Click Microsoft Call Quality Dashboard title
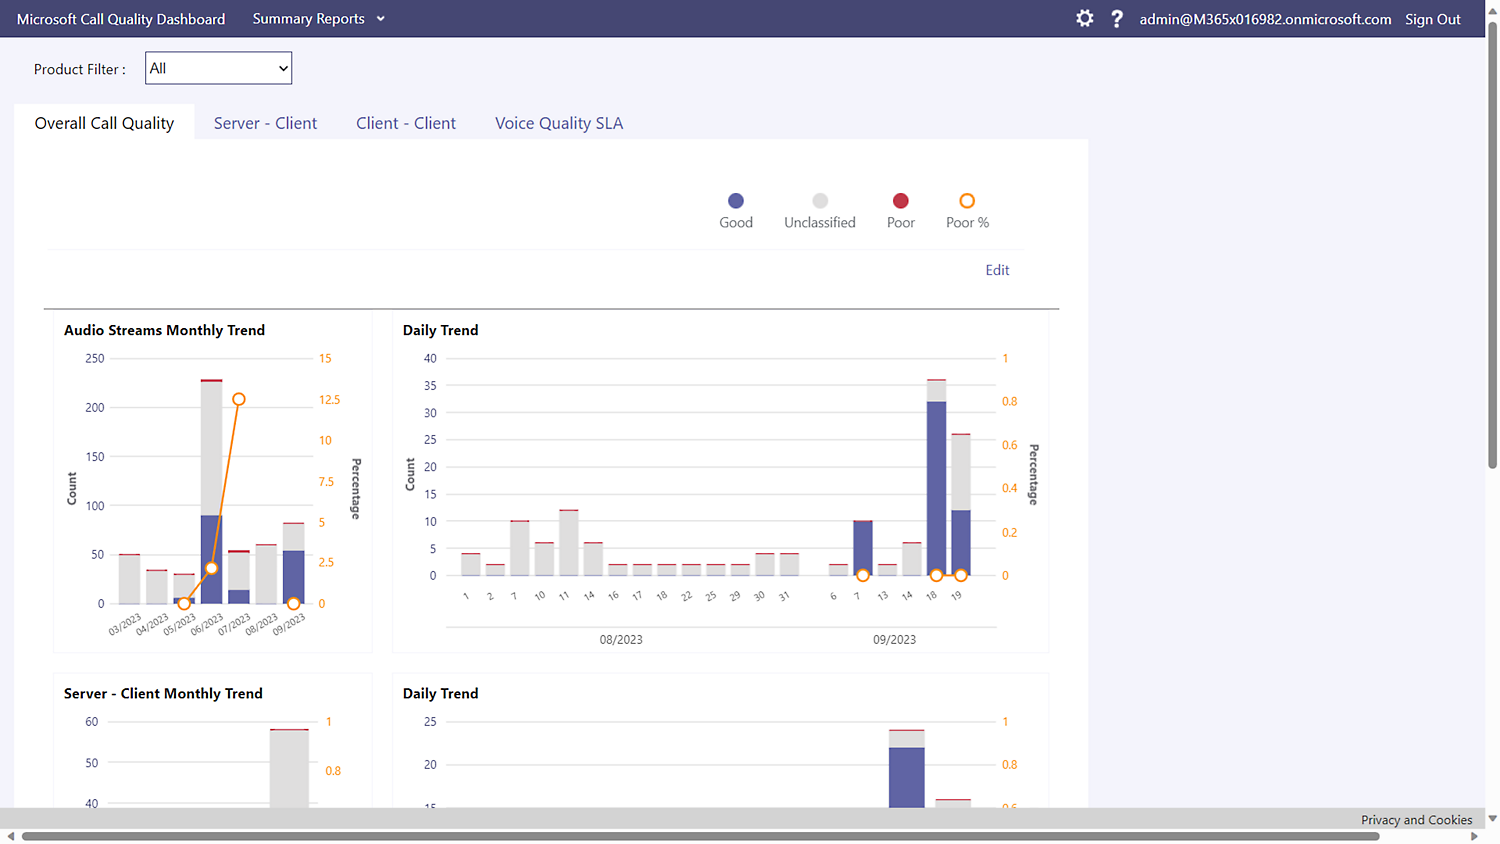 121,19
